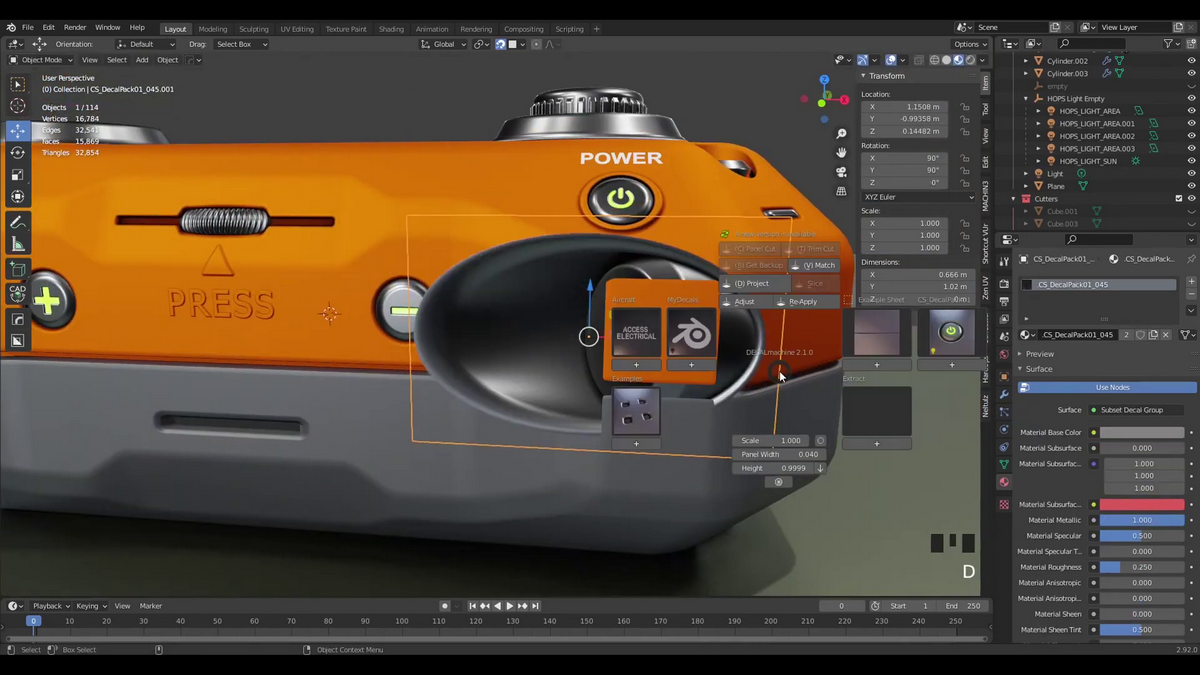Screen dimensions: 1200x675
Task: Open the Render menu
Action: 75,28
